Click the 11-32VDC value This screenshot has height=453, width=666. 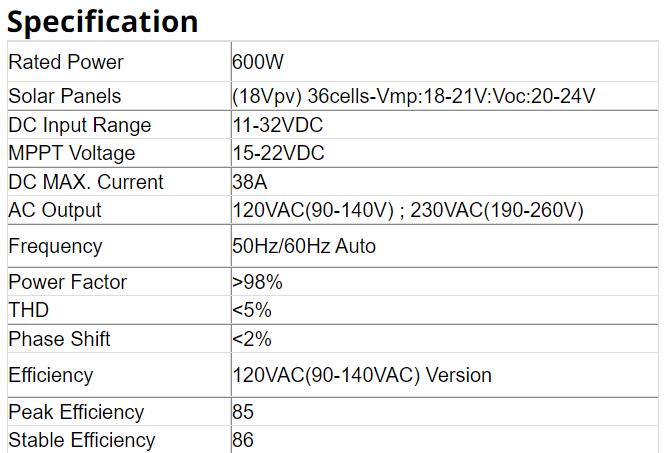pyautogui.click(x=277, y=125)
